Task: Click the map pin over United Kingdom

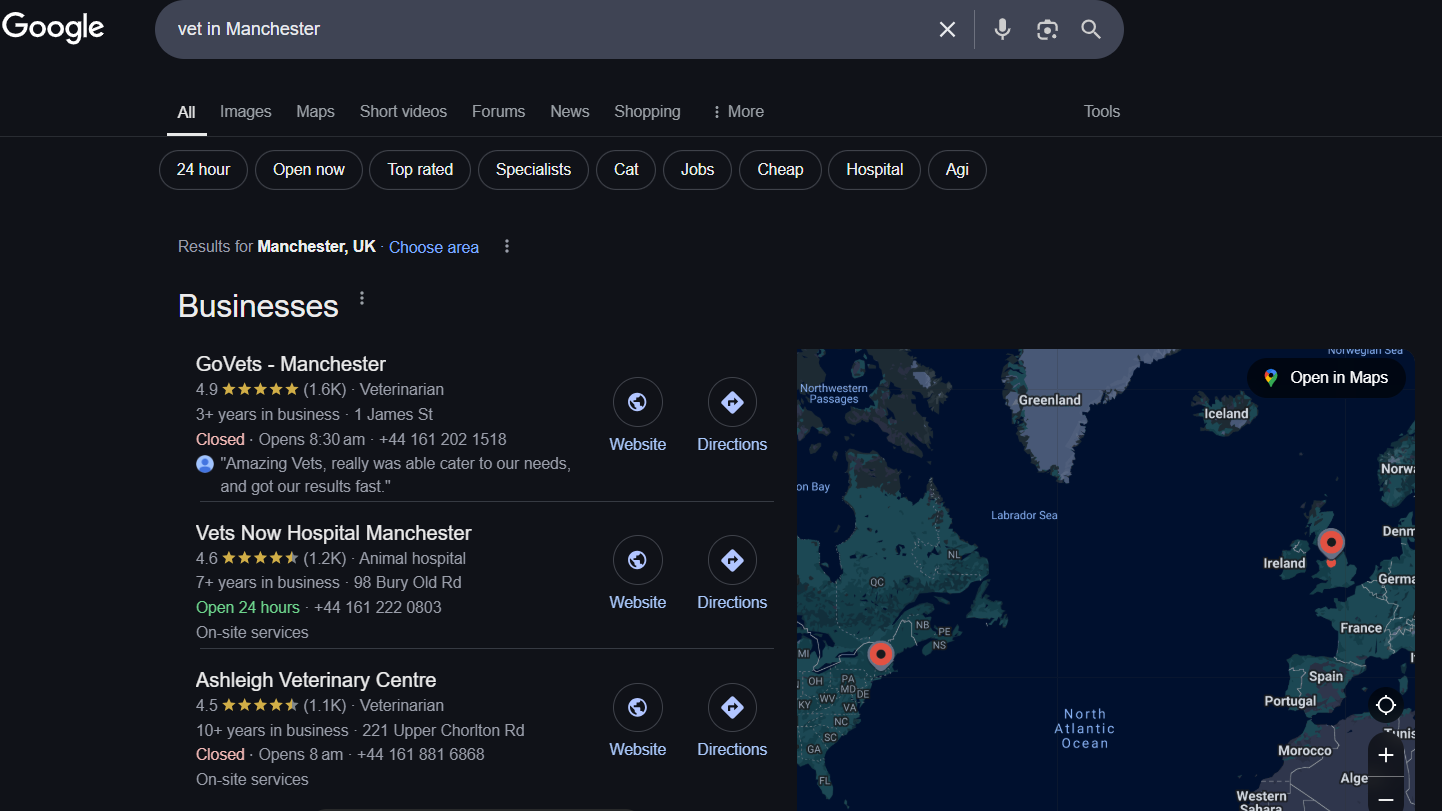Action: point(1331,546)
